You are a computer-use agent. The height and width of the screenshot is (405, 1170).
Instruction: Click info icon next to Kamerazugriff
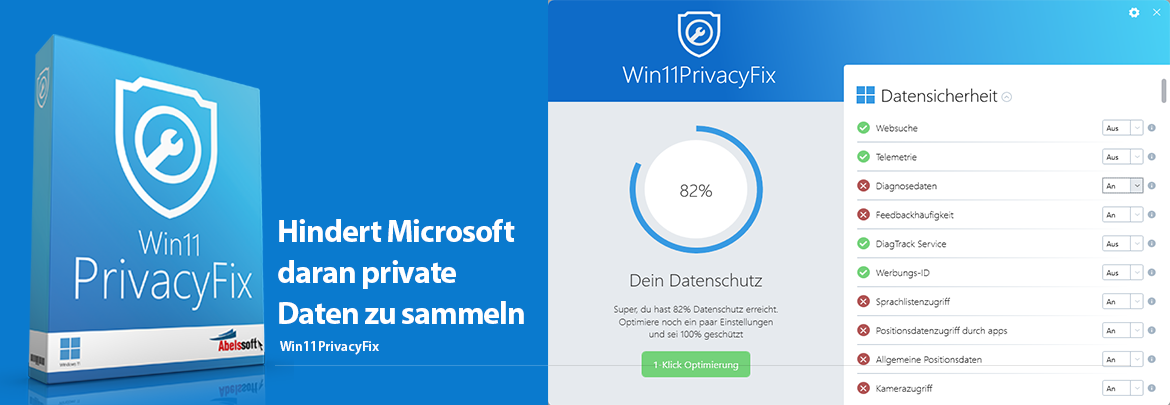click(1152, 388)
